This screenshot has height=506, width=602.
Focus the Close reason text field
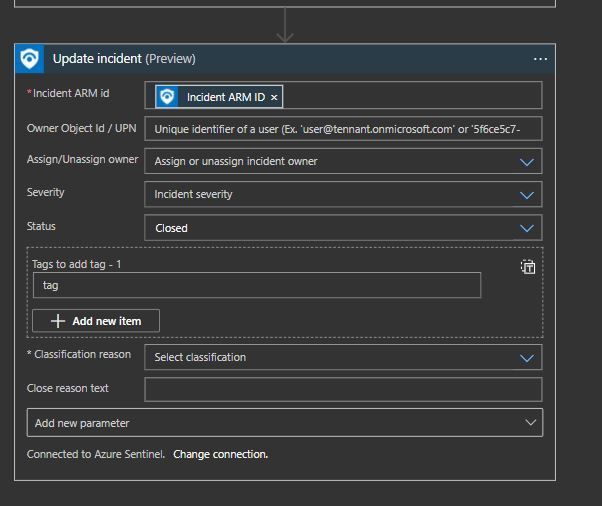pos(342,389)
